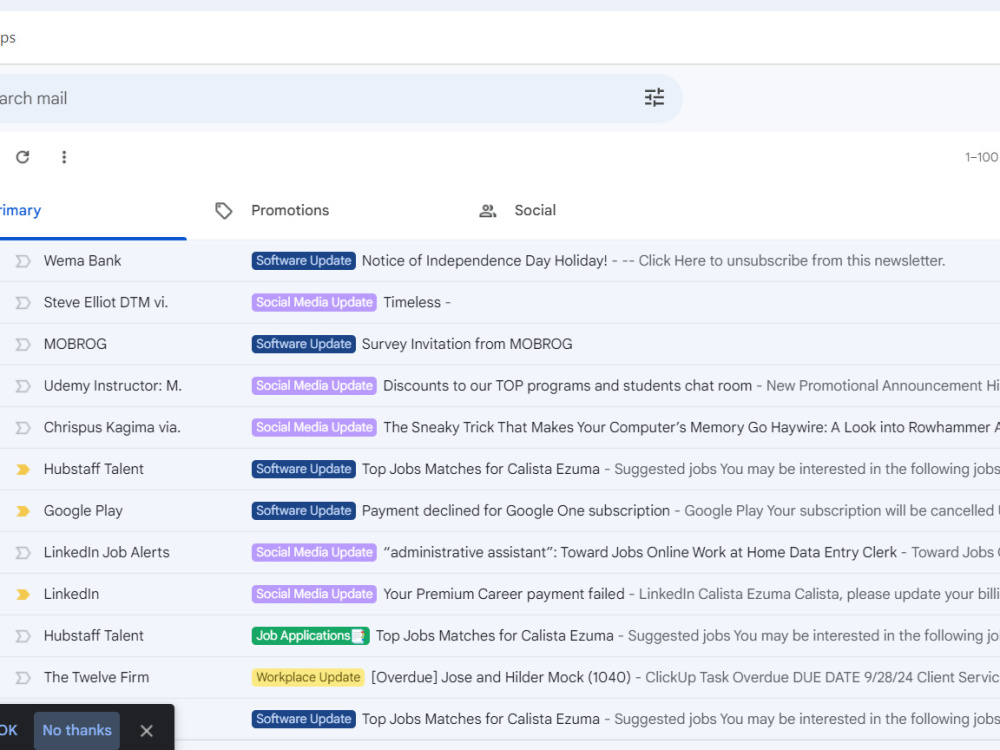Click the Workplace Update label
The height and width of the screenshot is (750, 1000).
point(308,677)
